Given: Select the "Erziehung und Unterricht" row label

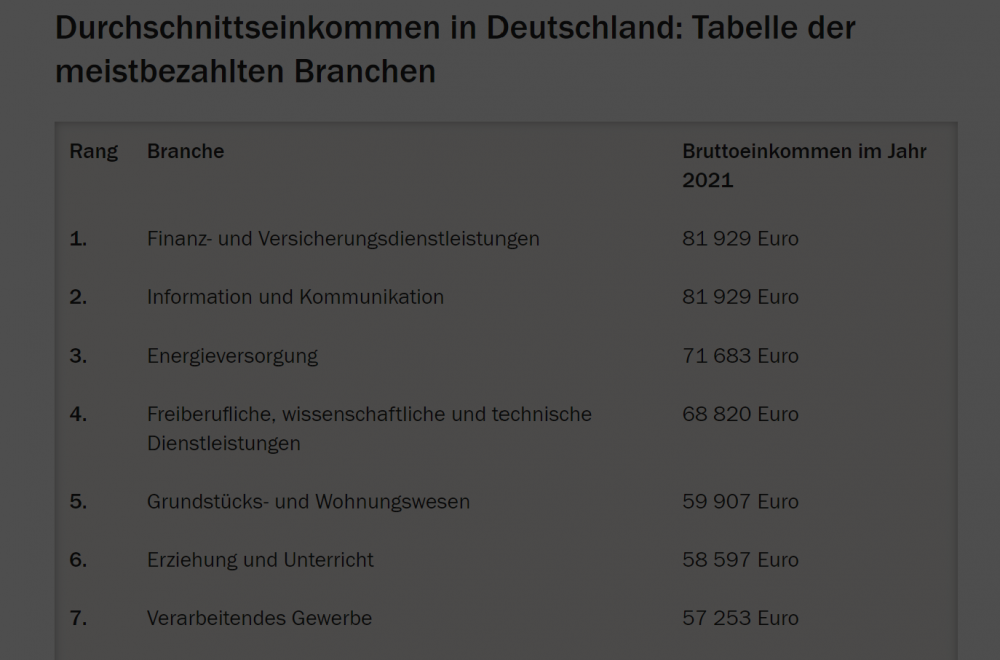Looking at the screenshot, I should (260, 560).
